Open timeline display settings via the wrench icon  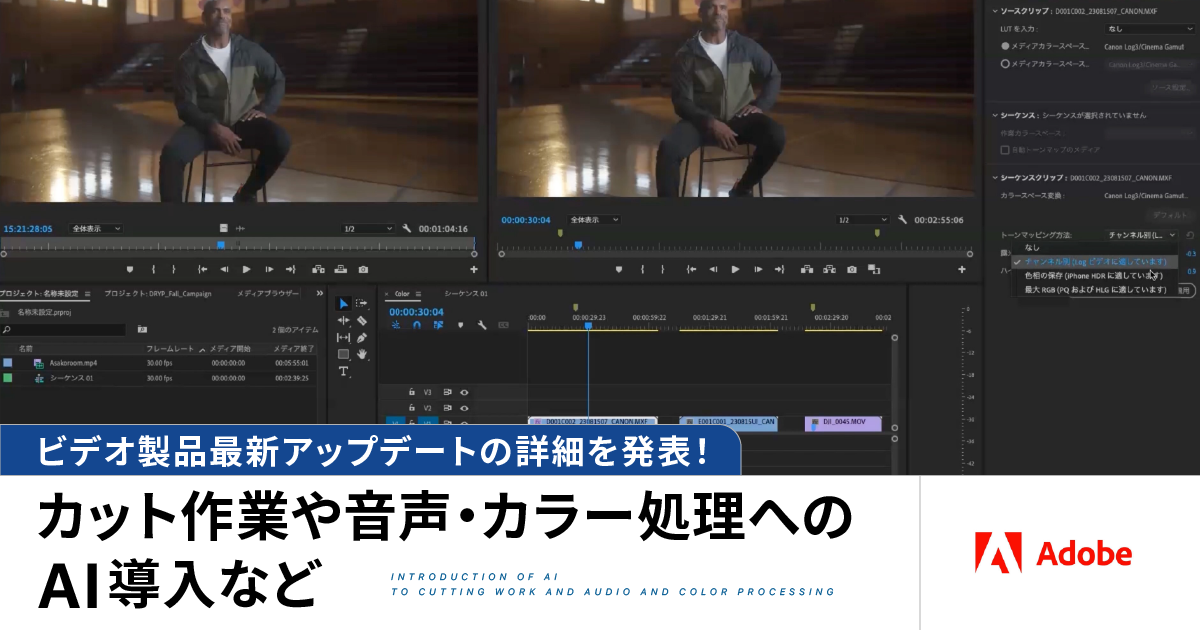(481, 326)
